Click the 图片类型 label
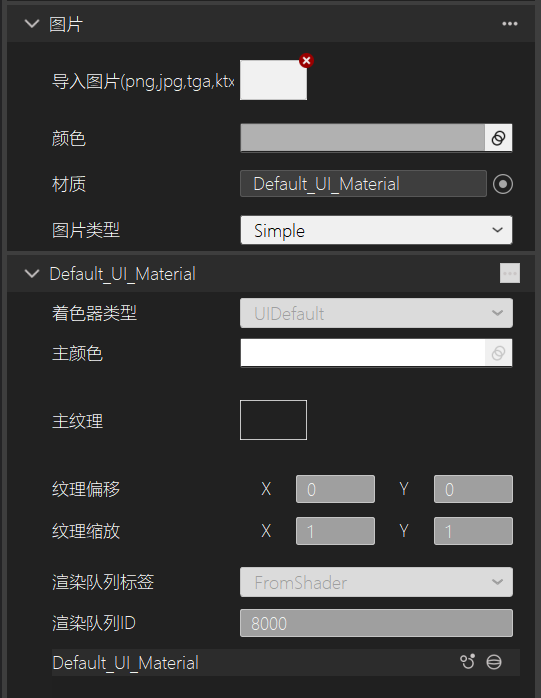This screenshot has width=541, height=698. tap(85, 230)
